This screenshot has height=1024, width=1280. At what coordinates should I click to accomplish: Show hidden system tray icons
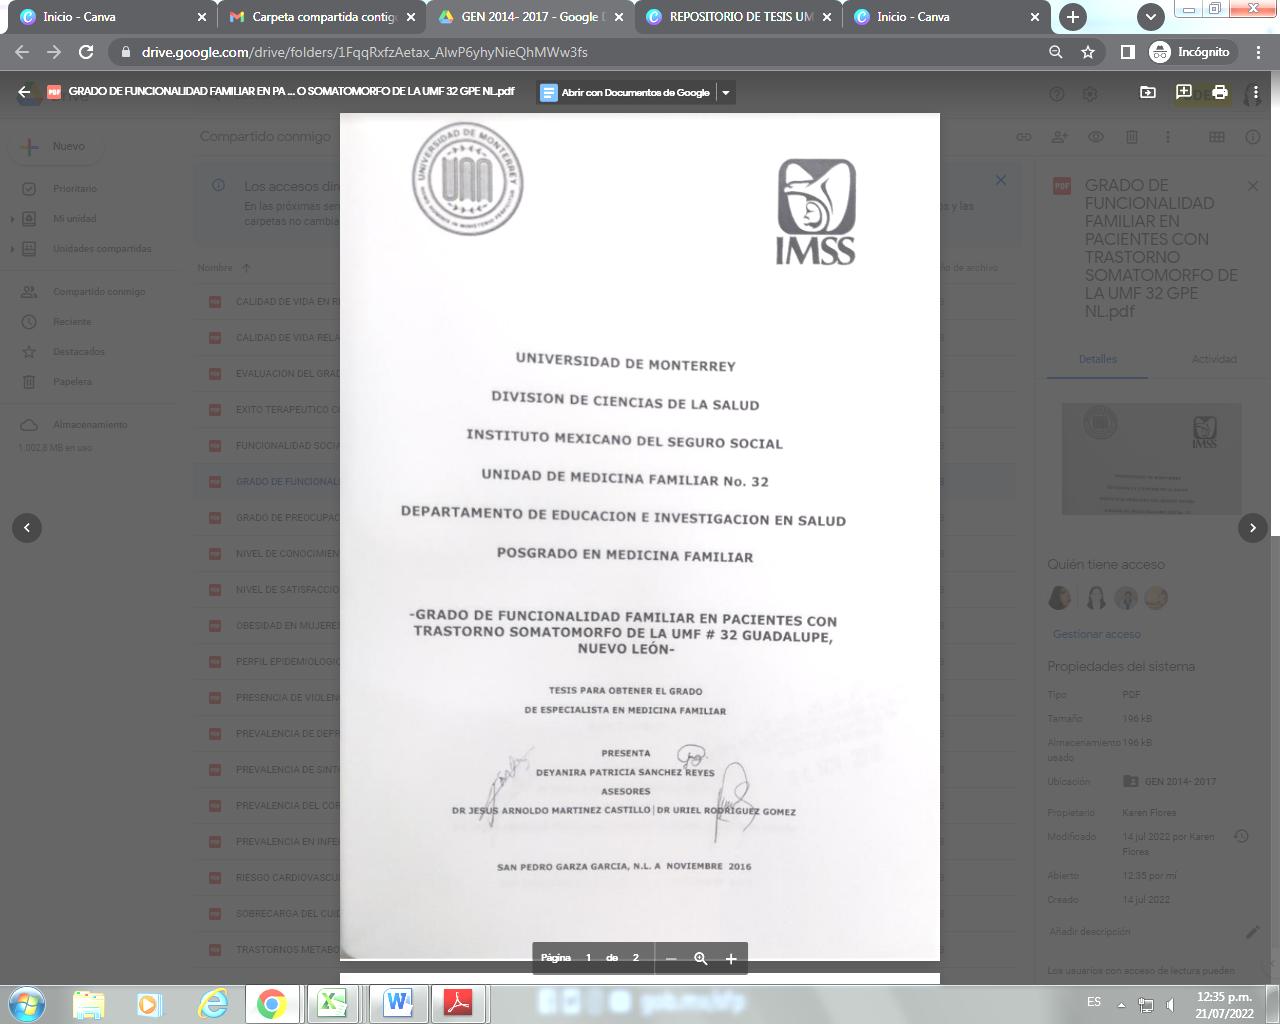pyautogui.click(x=1121, y=1004)
